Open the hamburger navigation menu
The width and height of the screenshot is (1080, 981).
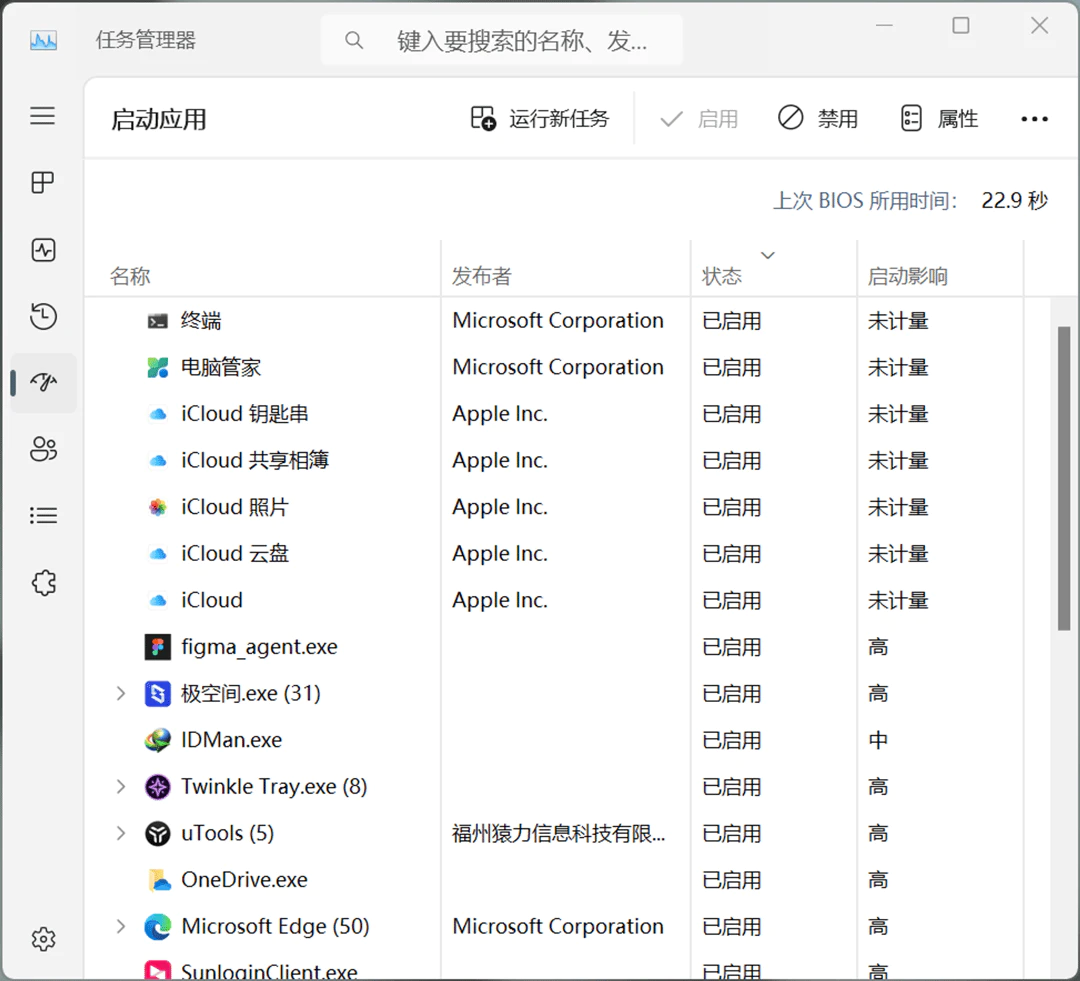coord(43,116)
